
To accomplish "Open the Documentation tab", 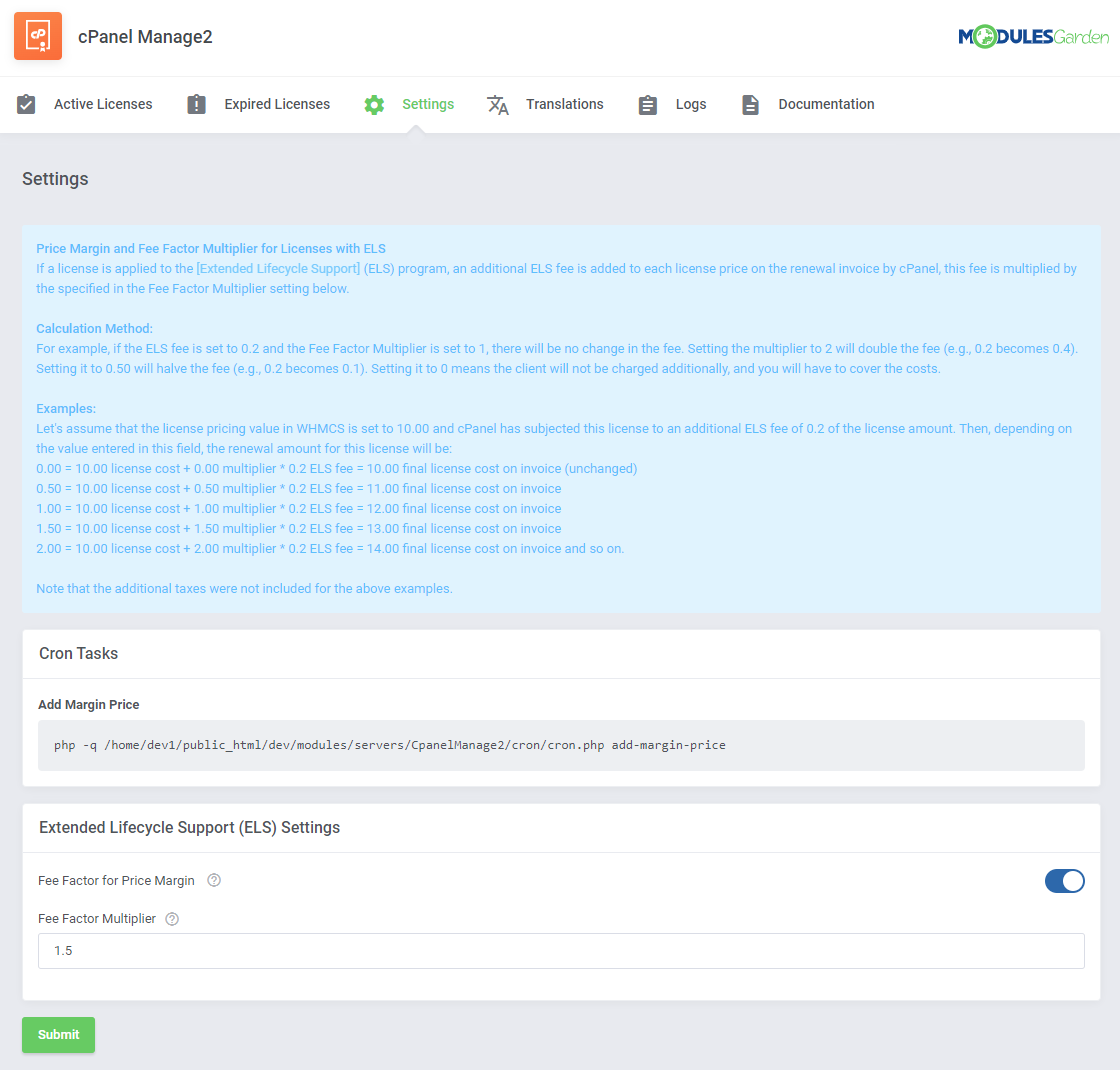I will click(826, 104).
